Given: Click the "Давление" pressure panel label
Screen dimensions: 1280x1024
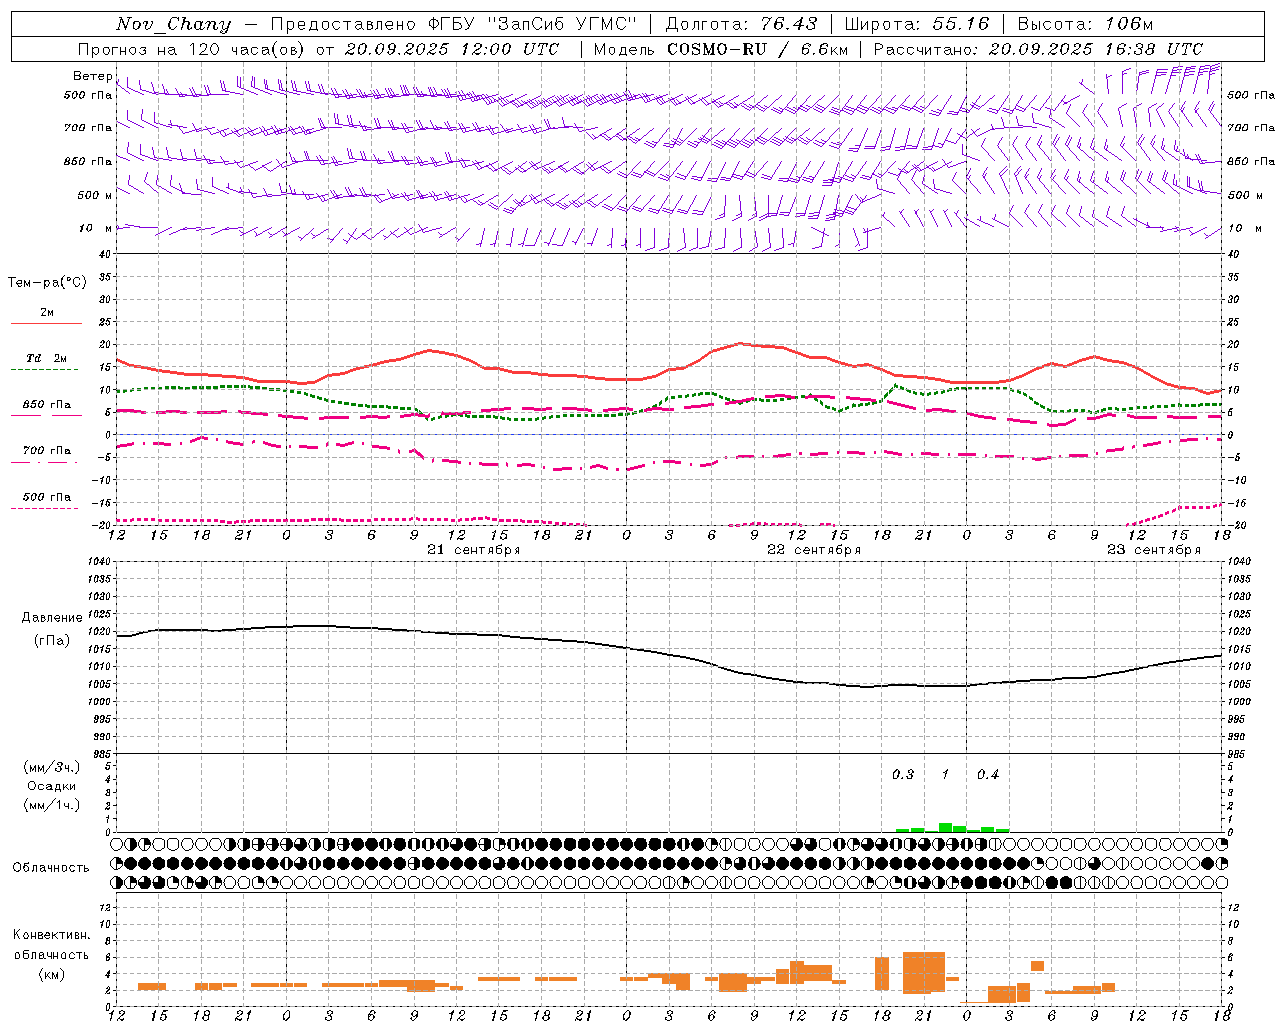Looking at the screenshot, I should (x=52, y=618).
